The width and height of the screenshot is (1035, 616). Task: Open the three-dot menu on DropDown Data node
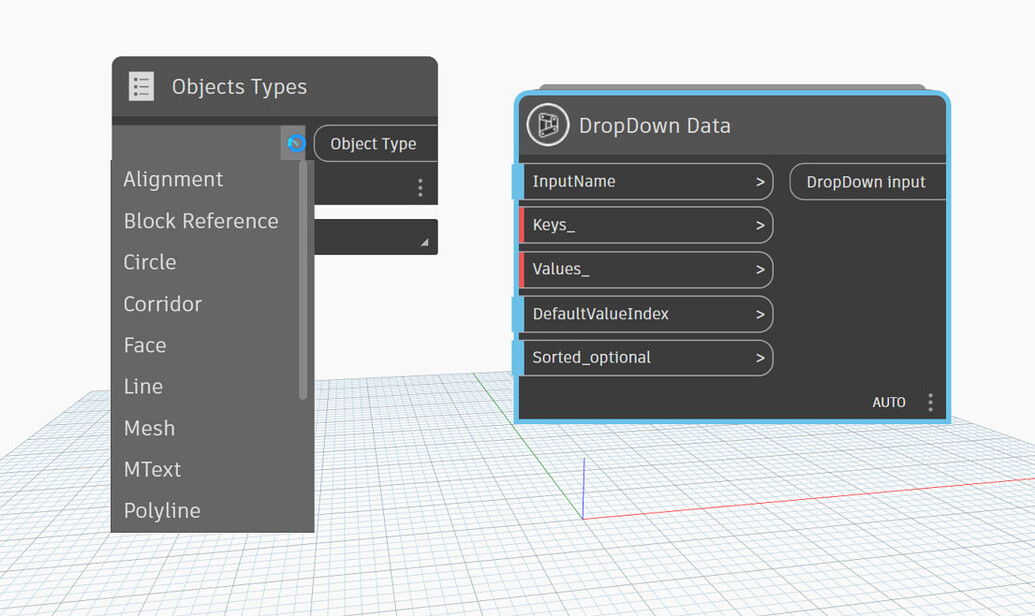pyautogui.click(x=929, y=401)
